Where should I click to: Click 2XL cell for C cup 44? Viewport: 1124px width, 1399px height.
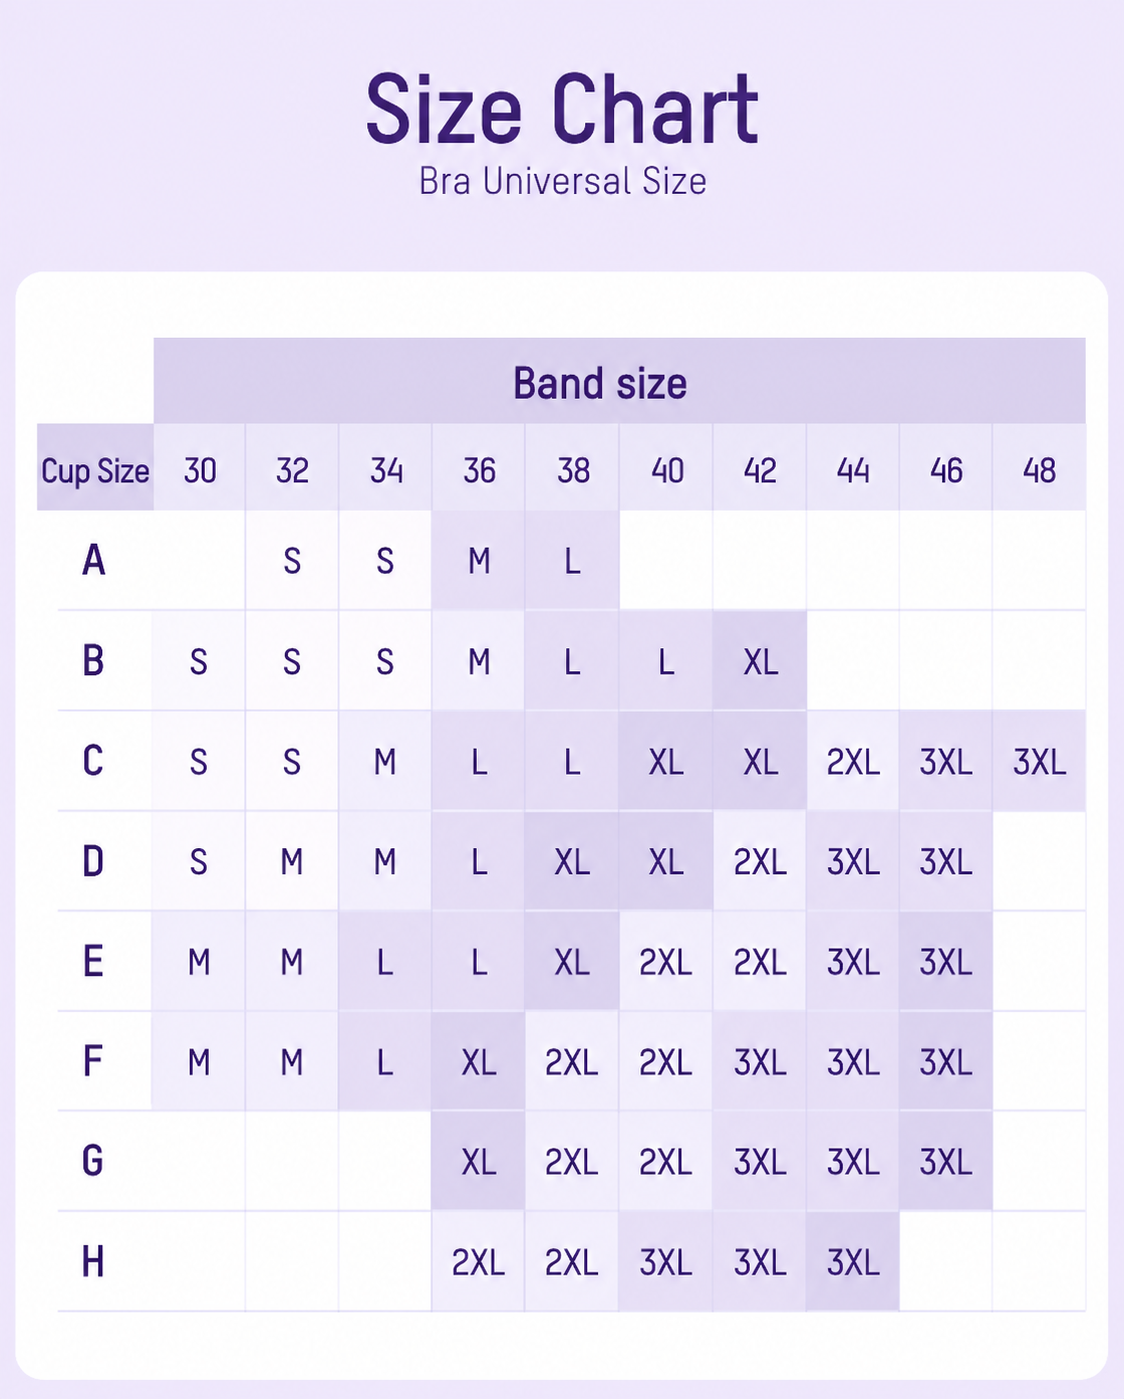pyautogui.click(x=852, y=761)
